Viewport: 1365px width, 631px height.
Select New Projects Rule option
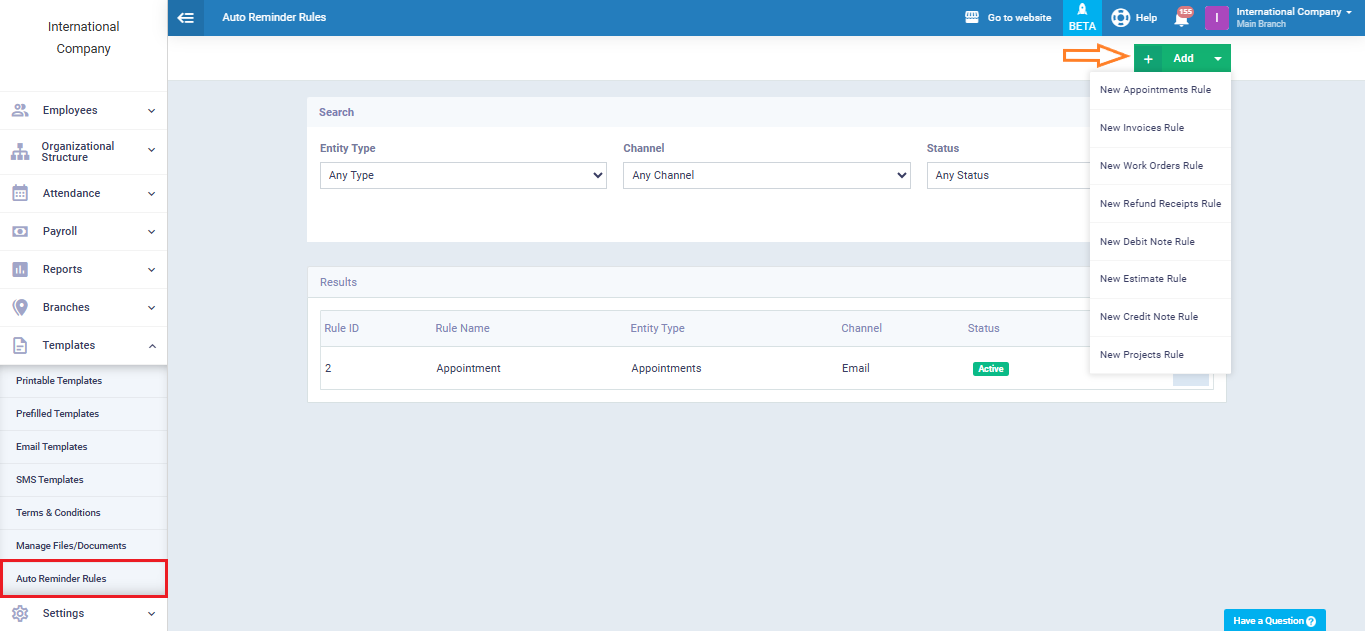pos(1141,355)
